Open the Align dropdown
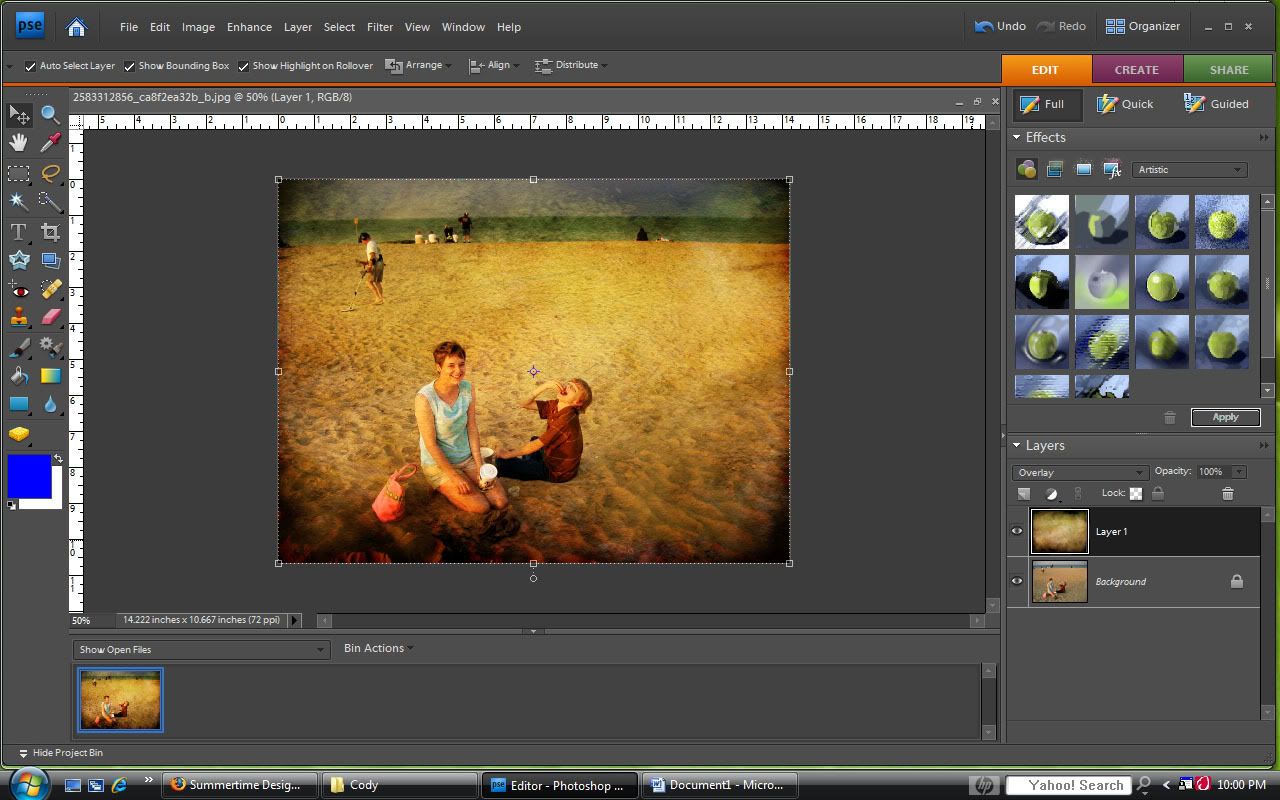The image size is (1280, 800). [495, 65]
